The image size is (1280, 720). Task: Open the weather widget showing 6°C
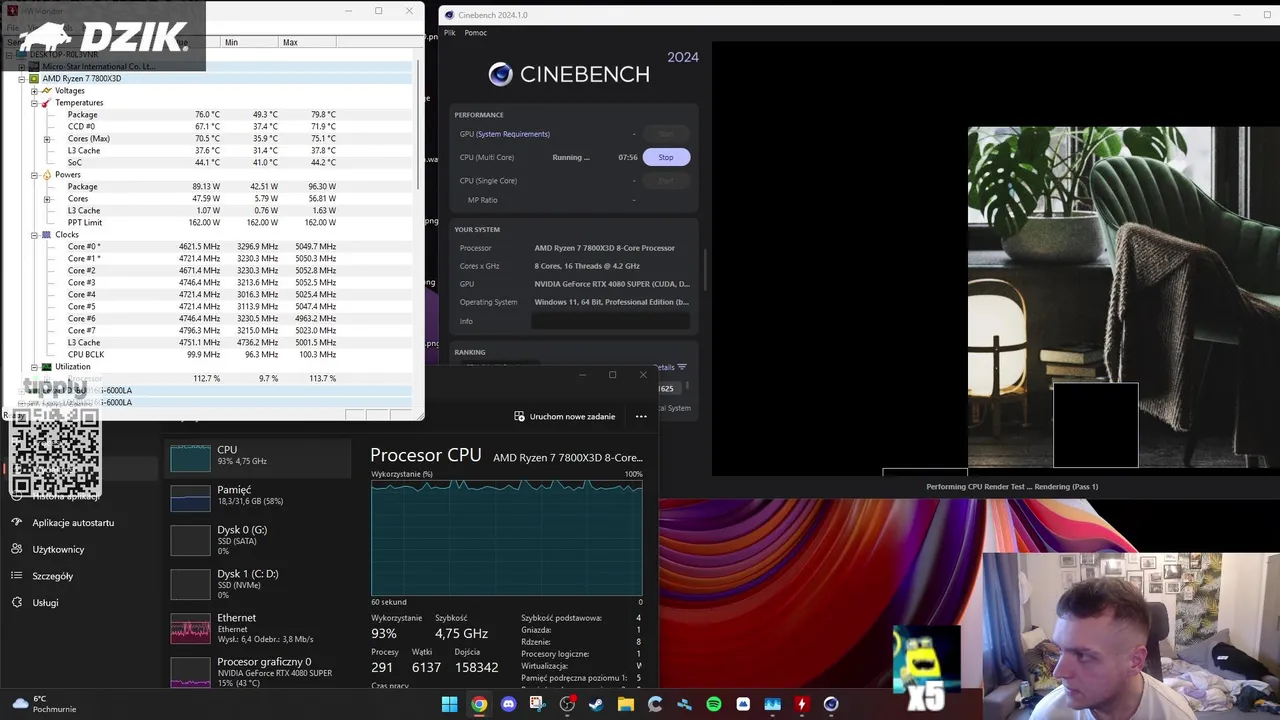click(45, 704)
